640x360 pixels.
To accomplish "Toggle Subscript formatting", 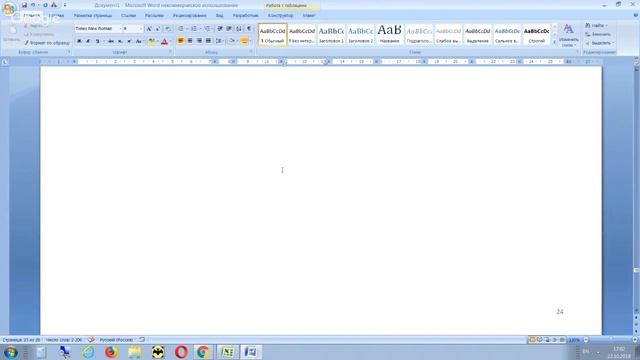I will 120,41.
